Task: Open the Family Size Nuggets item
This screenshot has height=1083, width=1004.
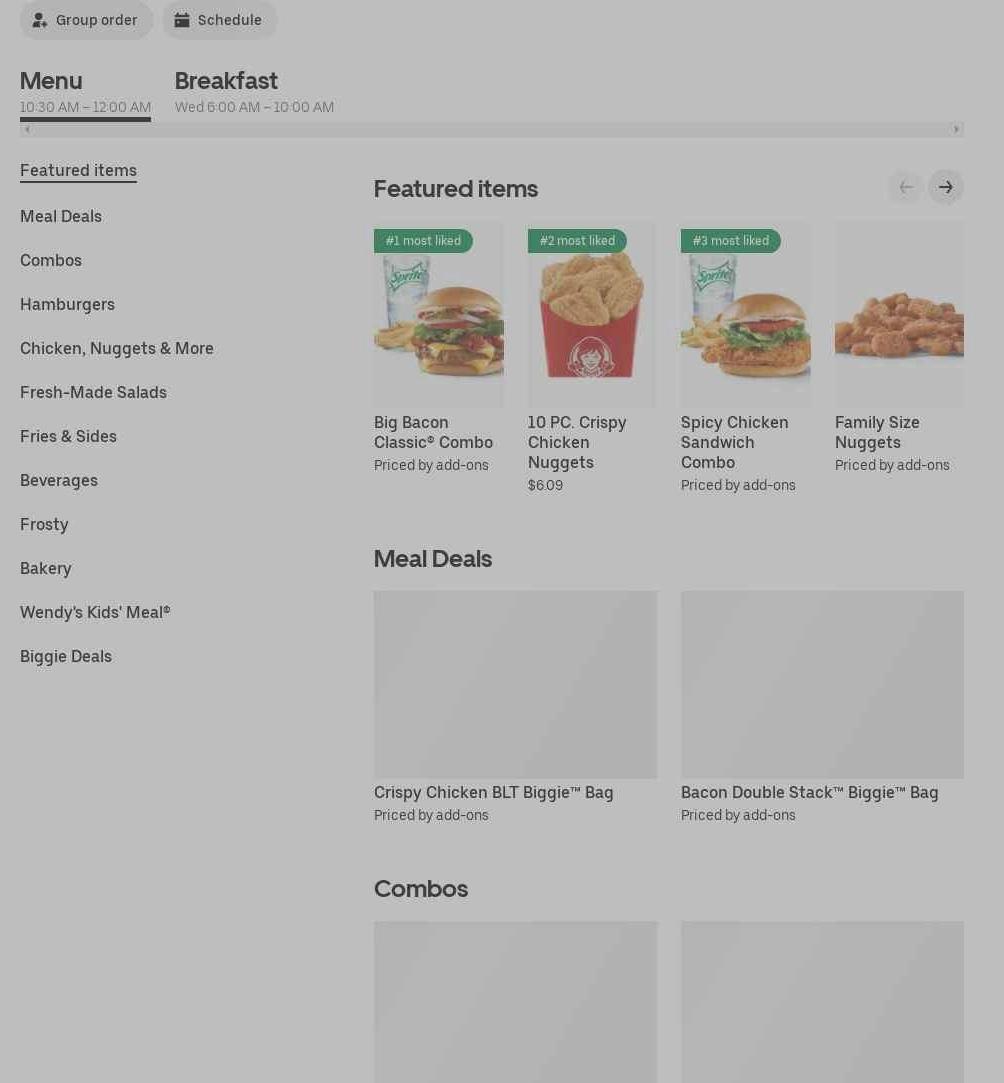Action: point(899,347)
